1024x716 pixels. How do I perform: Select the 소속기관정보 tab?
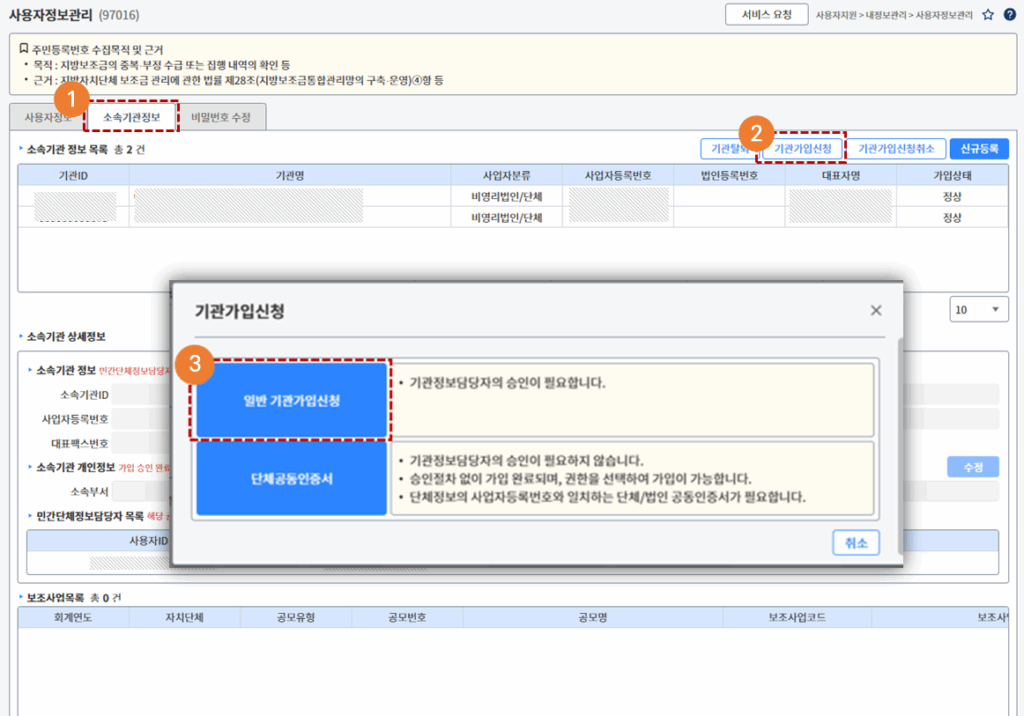tap(131, 117)
